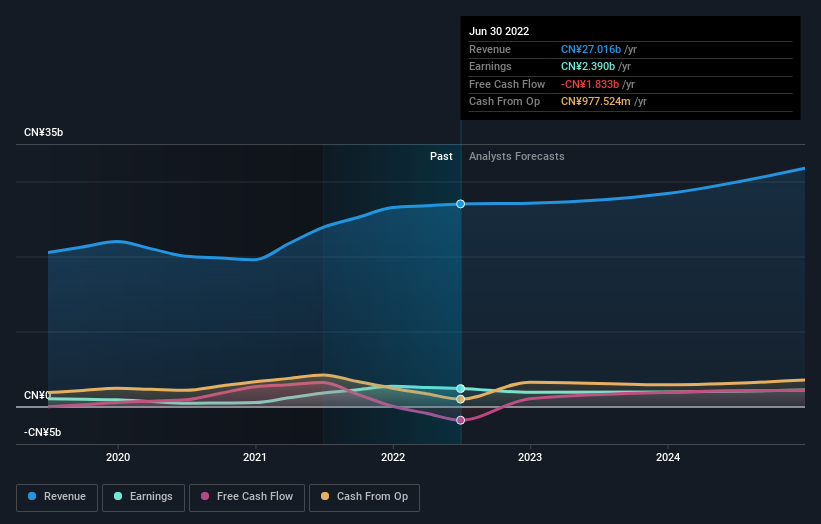Click the Analysts Forecasts label
This screenshot has height=524, width=821.
pos(517,156)
